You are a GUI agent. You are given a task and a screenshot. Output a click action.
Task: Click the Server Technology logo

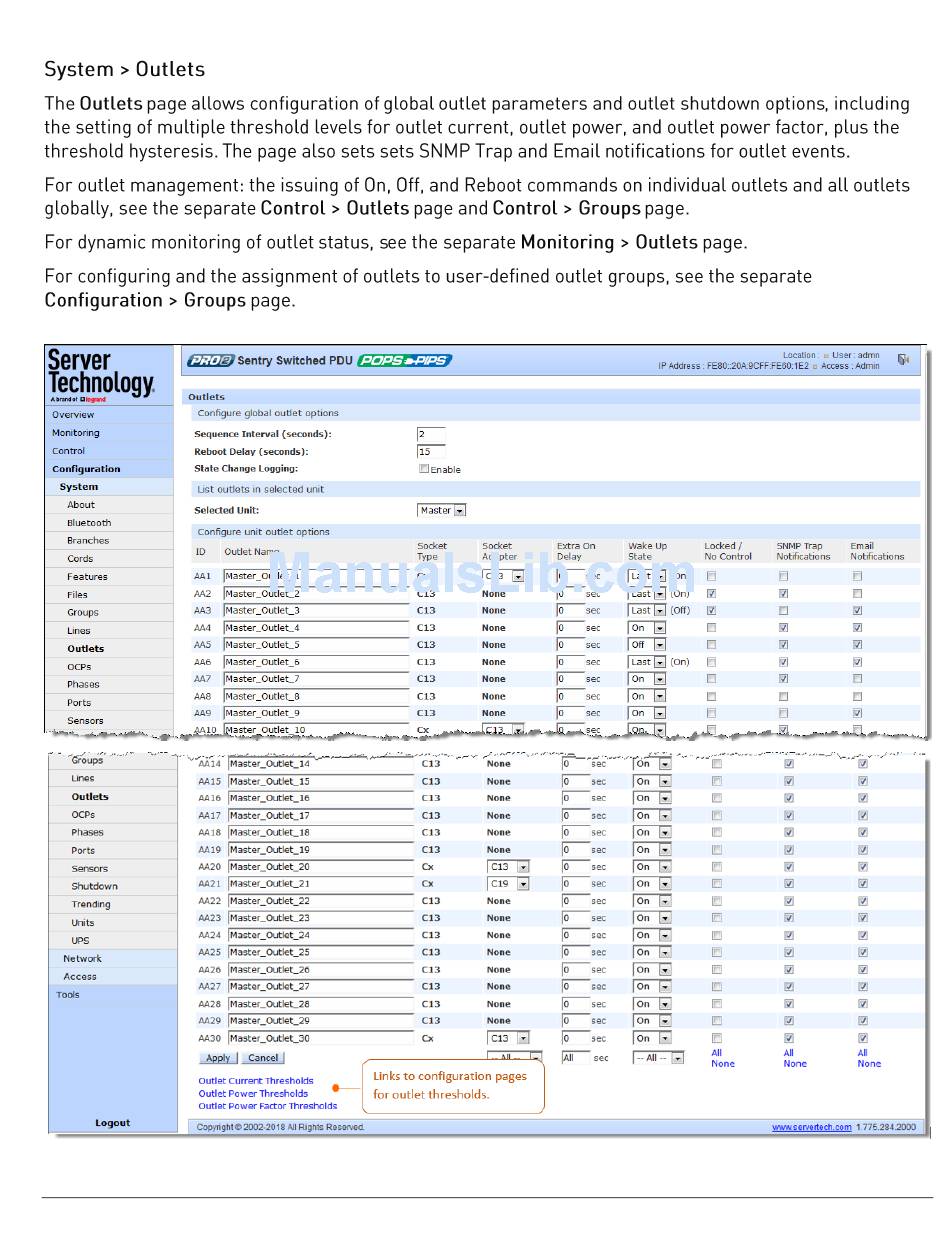coord(101,375)
